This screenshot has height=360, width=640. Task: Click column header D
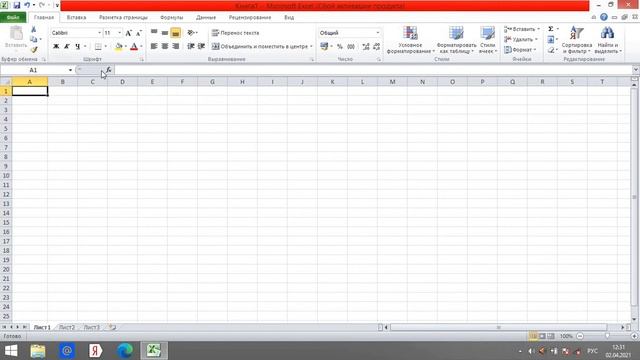pyautogui.click(x=122, y=82)
